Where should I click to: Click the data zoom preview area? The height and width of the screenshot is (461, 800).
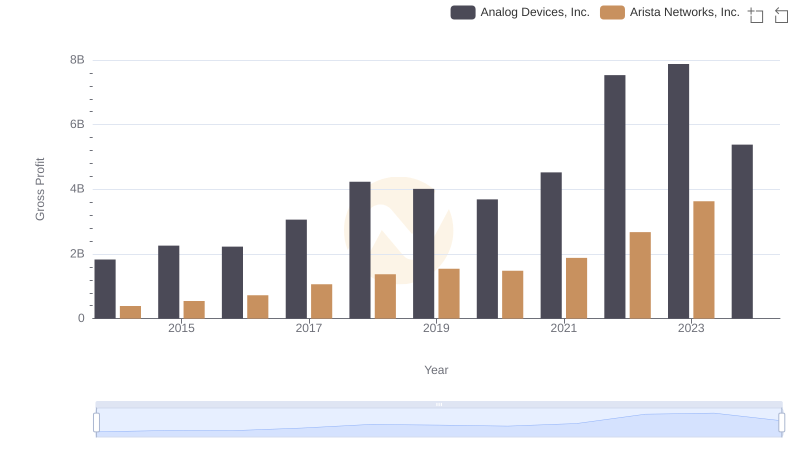[x=439, y=423]
